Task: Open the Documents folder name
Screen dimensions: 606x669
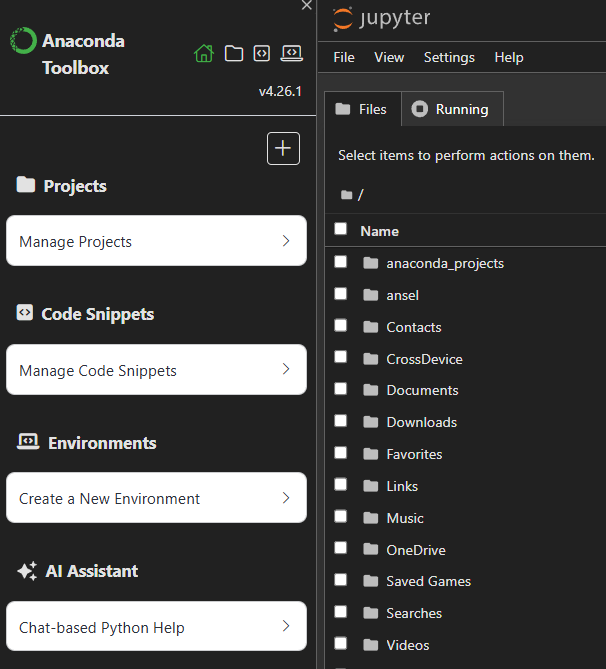Action: pos(422,390)
